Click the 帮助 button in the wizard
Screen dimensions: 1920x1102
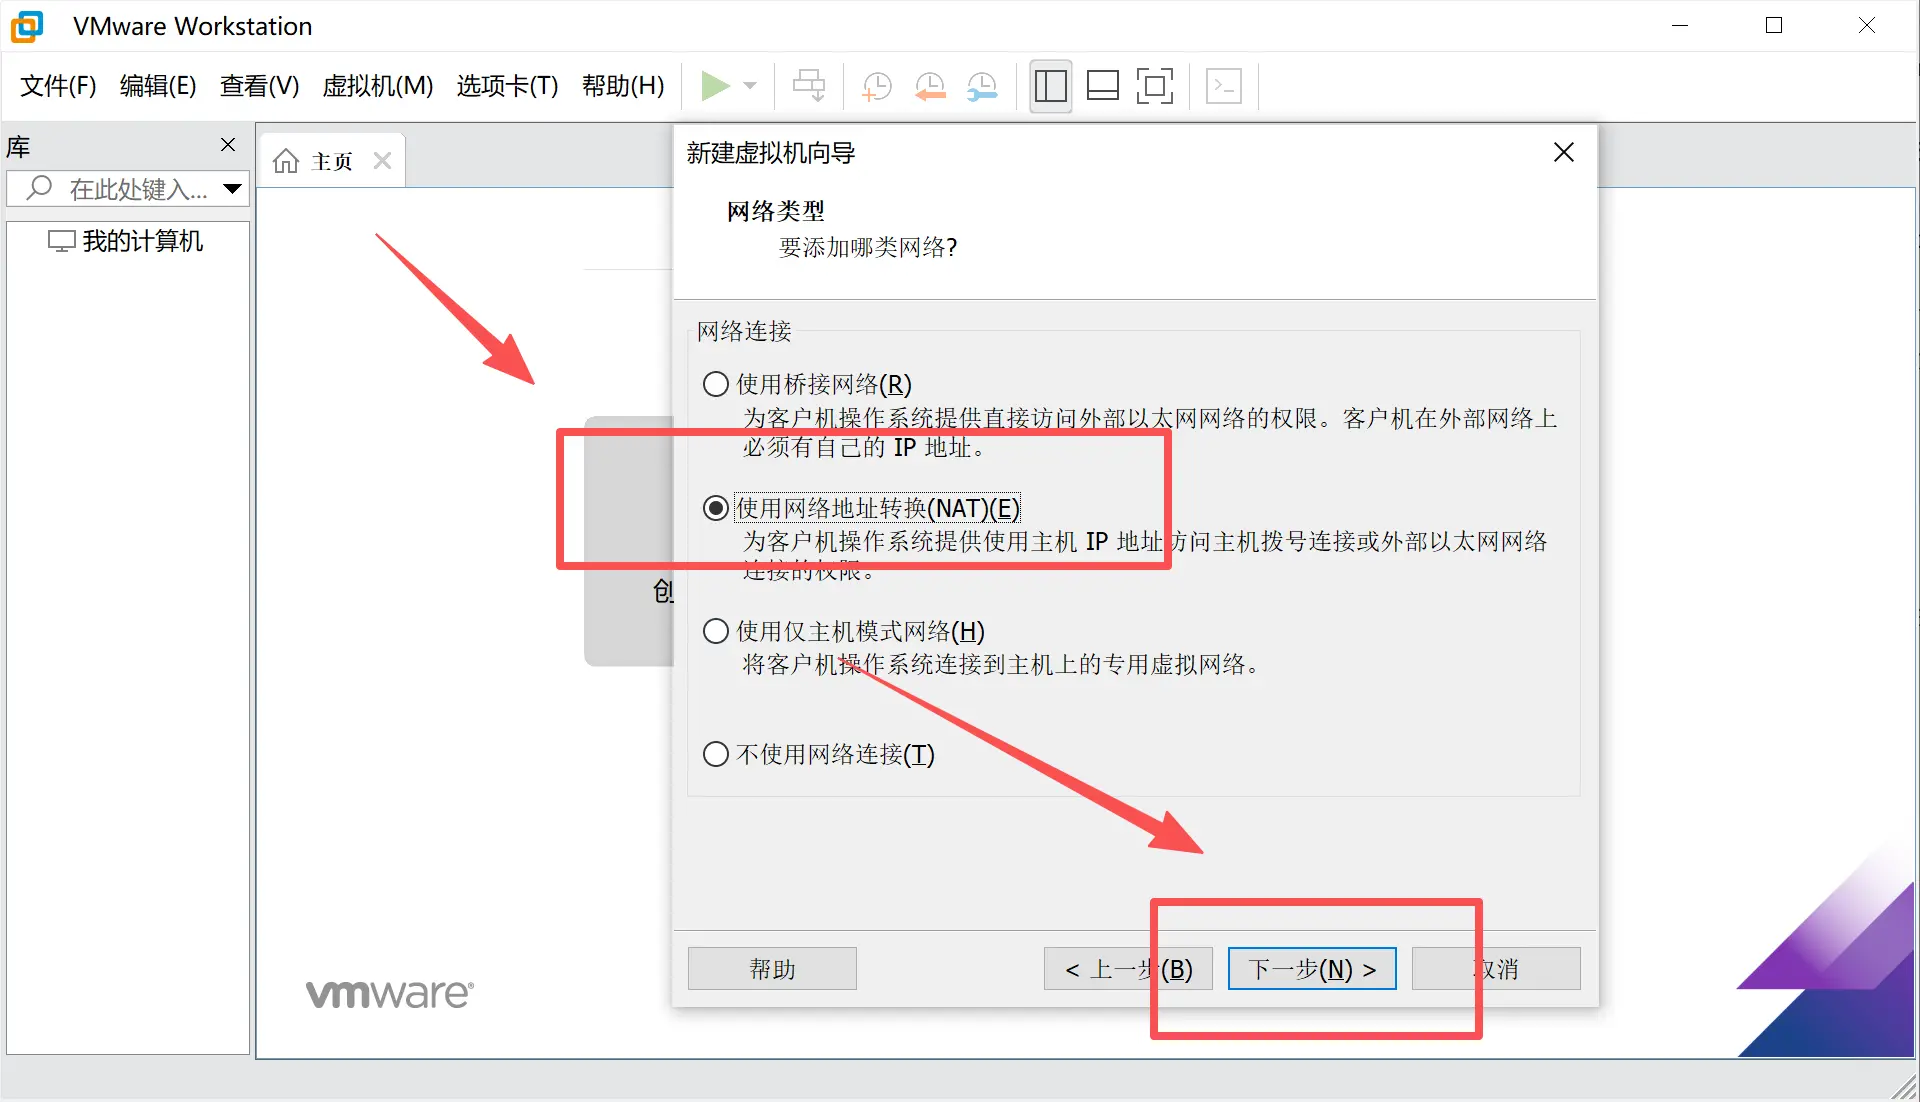point(772,969)
